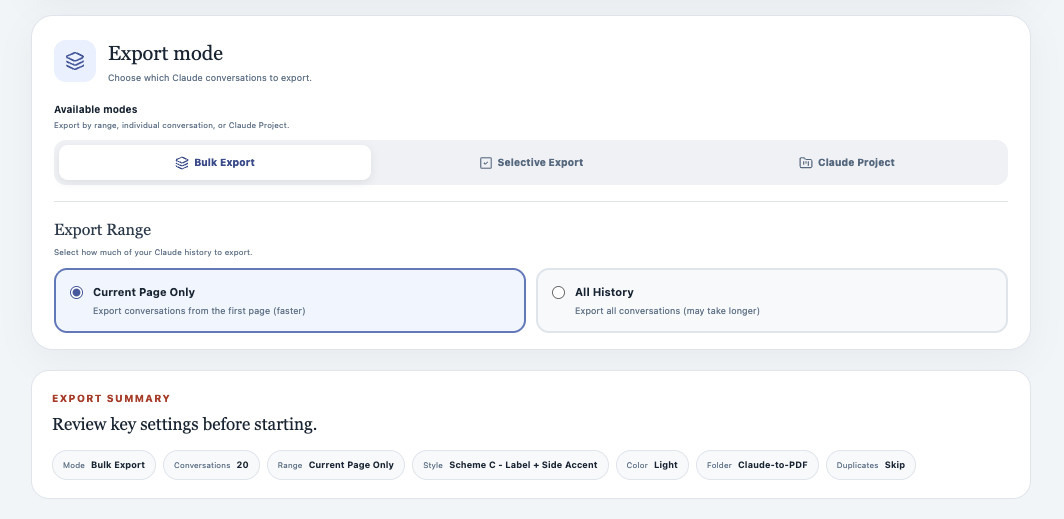Screen dimensions: 1064x519
Task: Switch to the Bulk Export tab
Action: point(215,163)
